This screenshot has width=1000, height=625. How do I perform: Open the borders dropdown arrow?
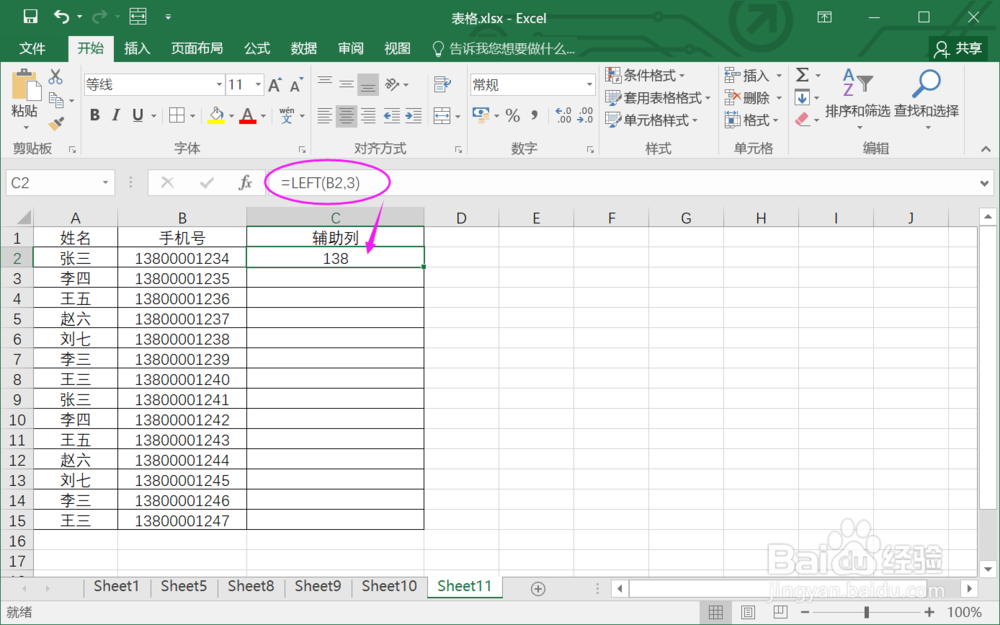193,116
